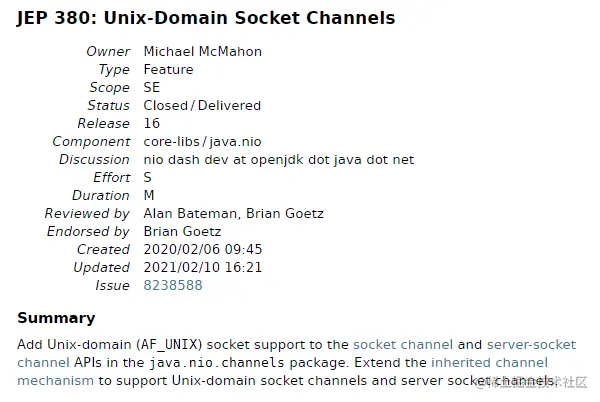Click the 'Feature' type value

pyautogui.click(x=168, y=70)
